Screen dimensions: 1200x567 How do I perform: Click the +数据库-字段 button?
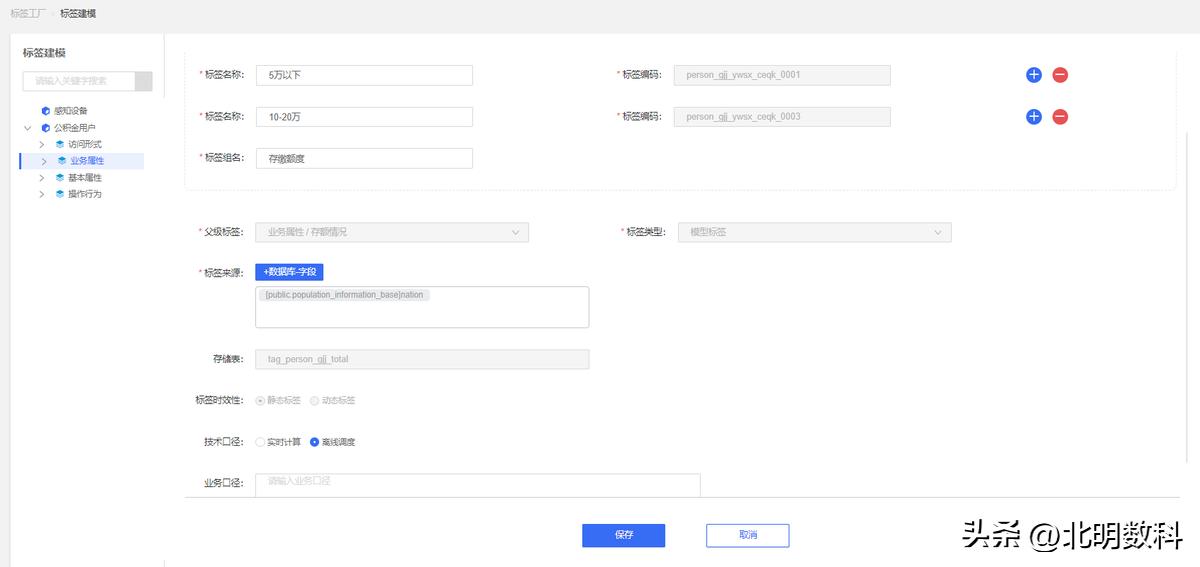tap(289, 272)
